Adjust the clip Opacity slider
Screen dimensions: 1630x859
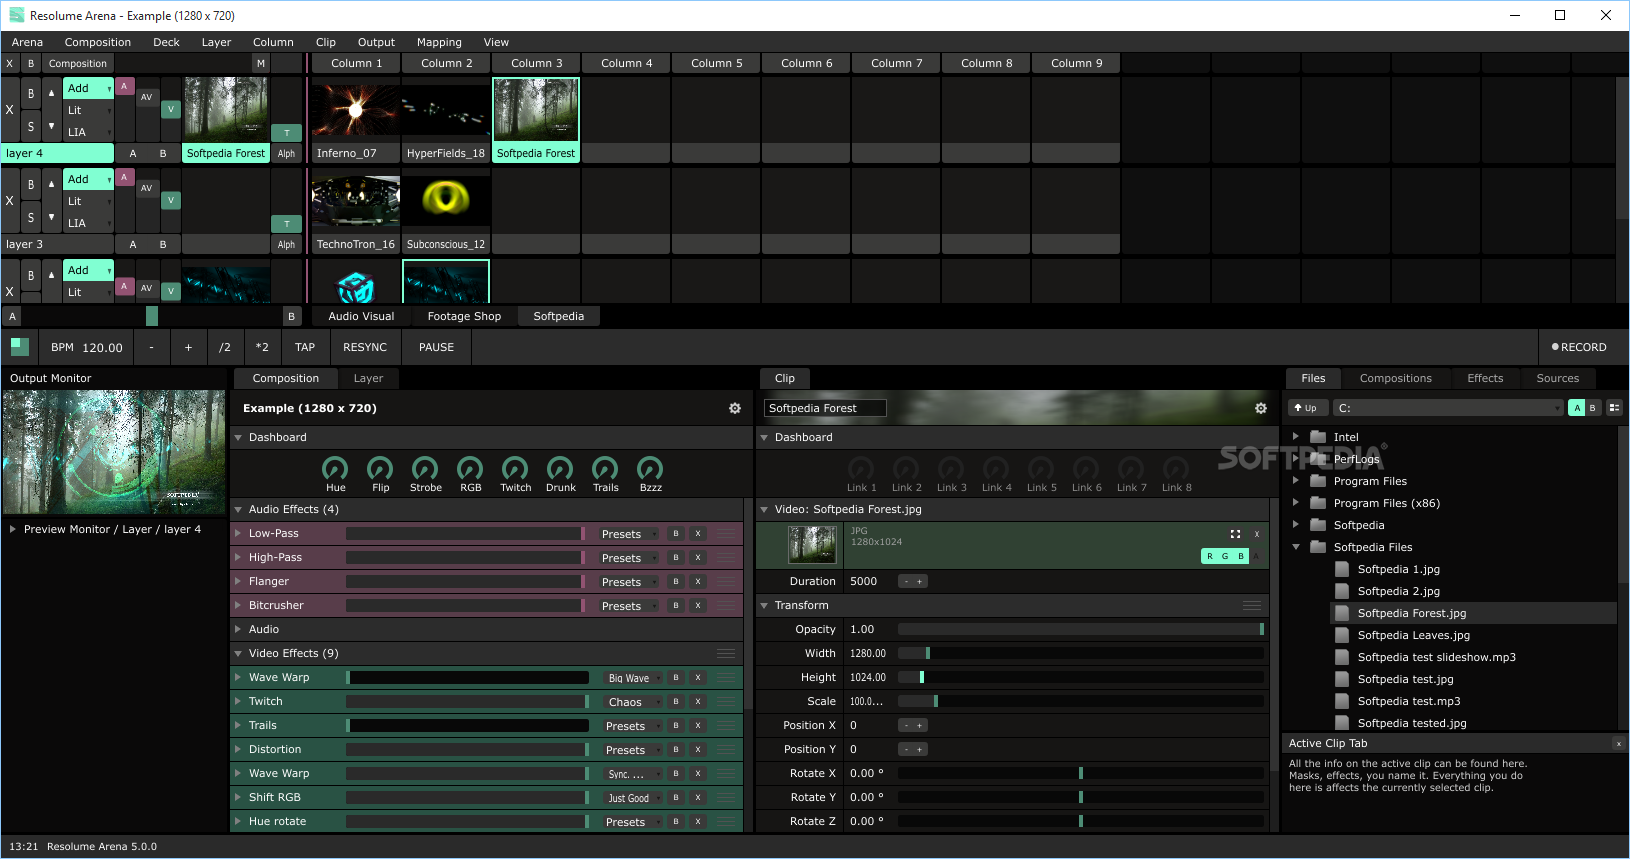pyautogui.click(x=1081, y=629)
